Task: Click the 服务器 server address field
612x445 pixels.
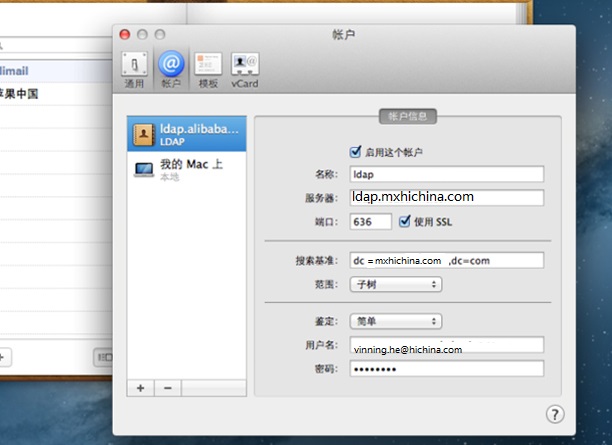Action: [446, 197]
